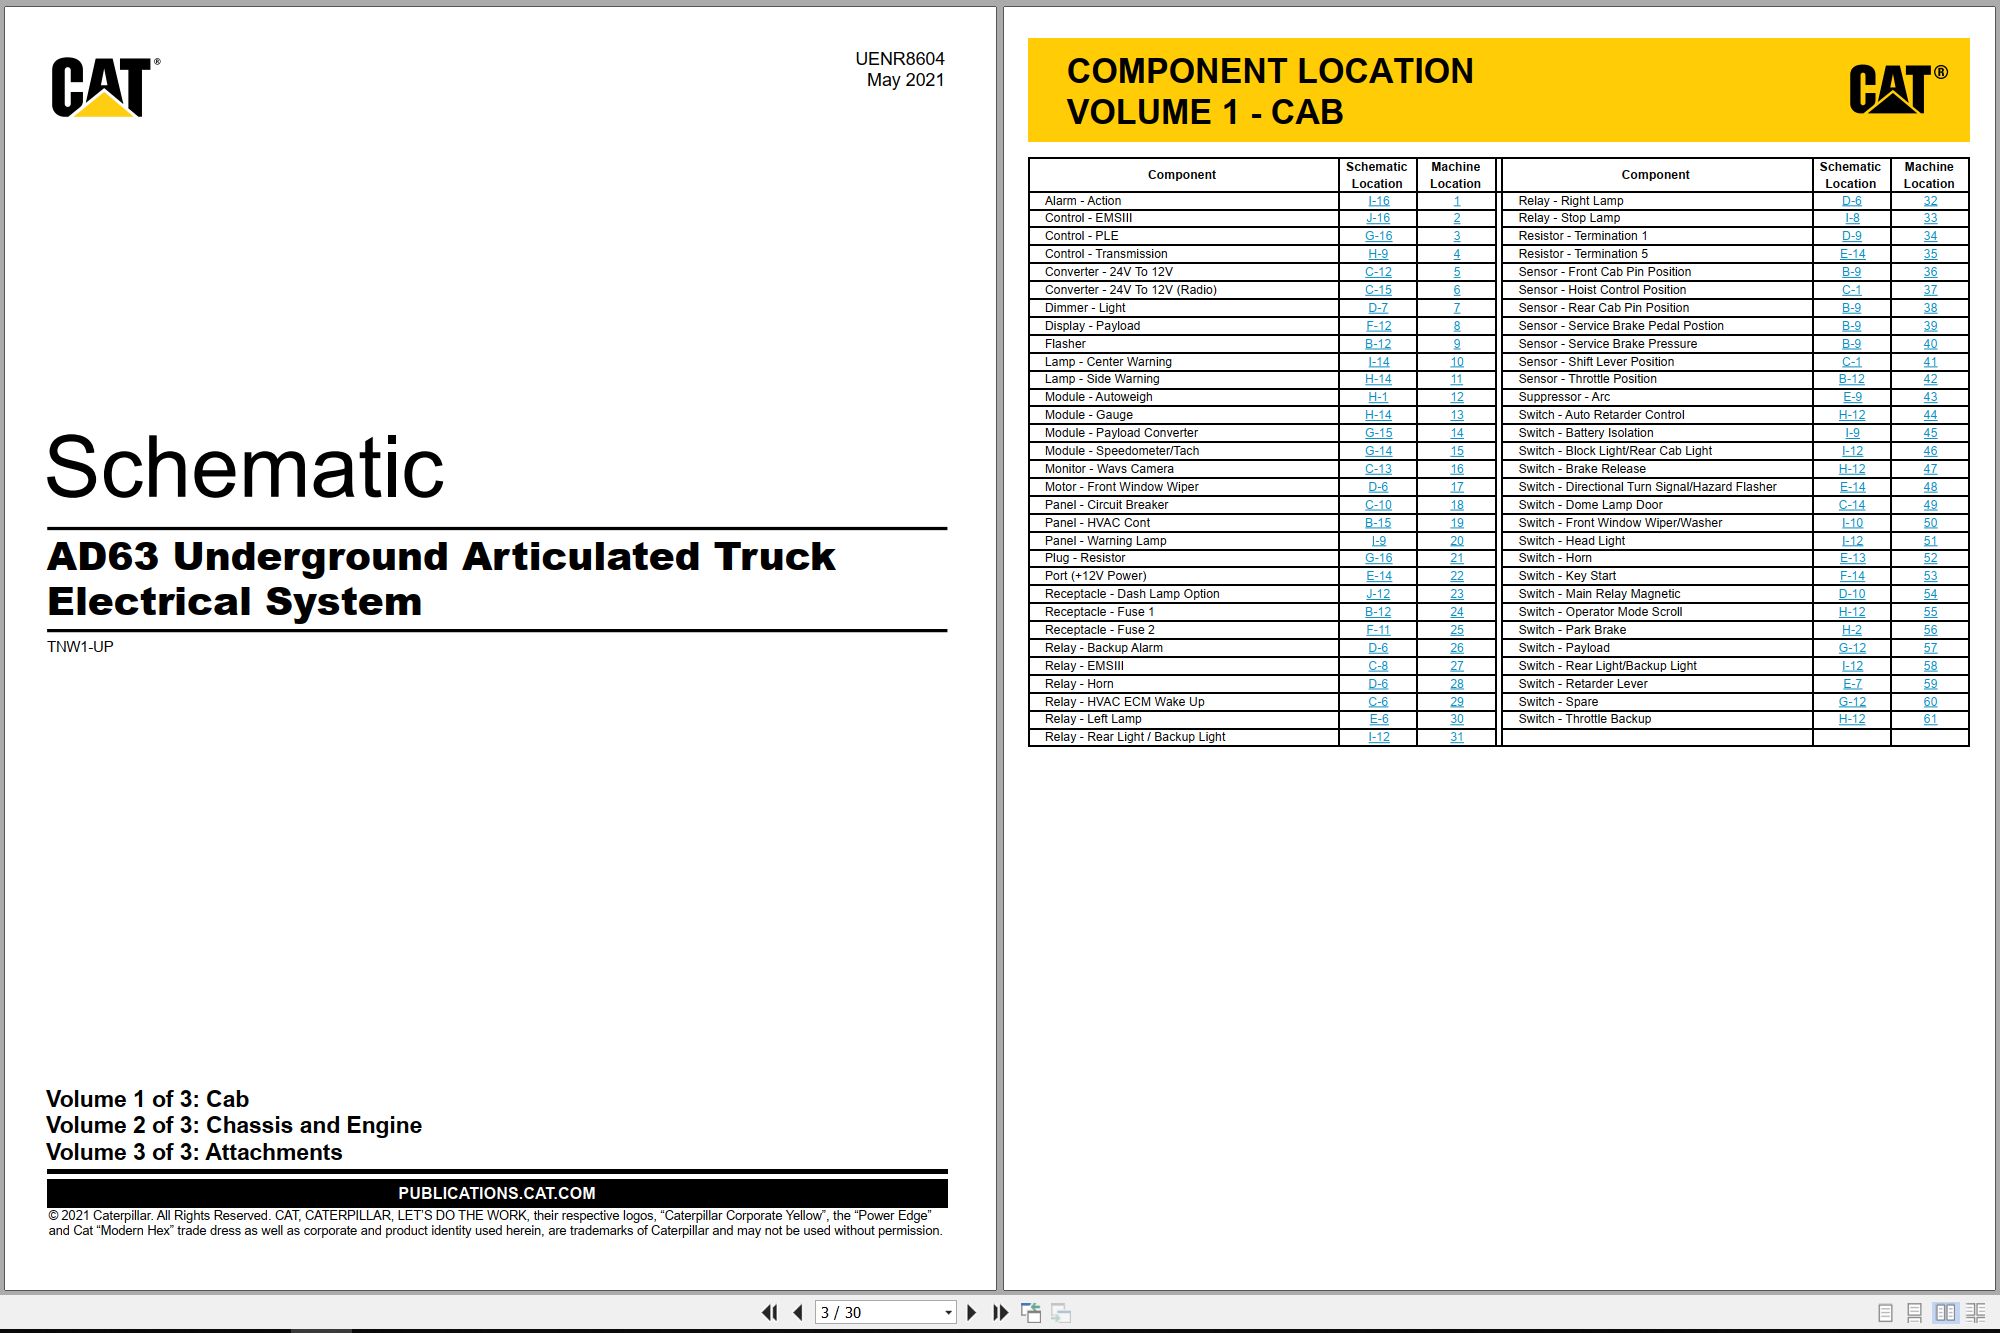
Task: Open schematic location D-7 for Dimmer - Light
Action: pyautogui.click(x=1378, y=308)
